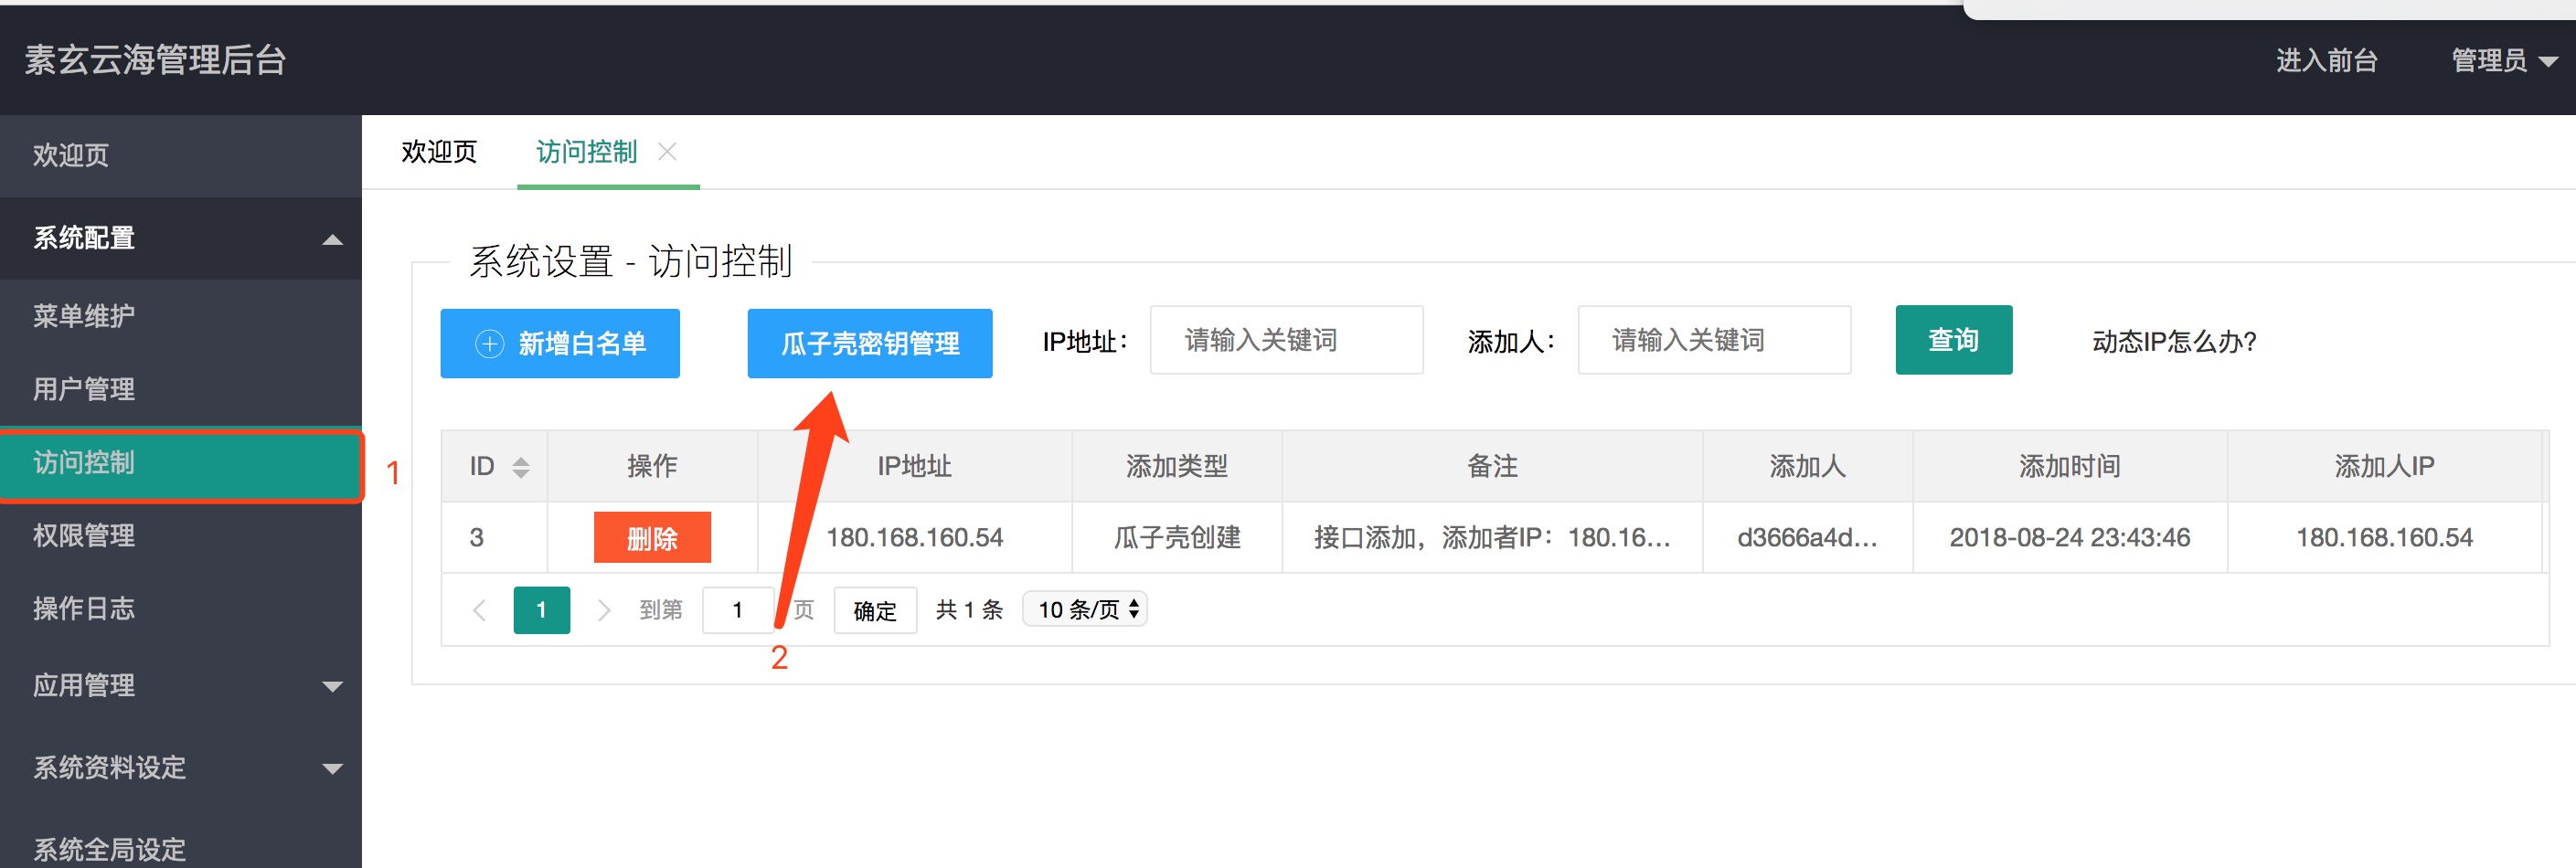Go to previous page arrow

point(480,610)
